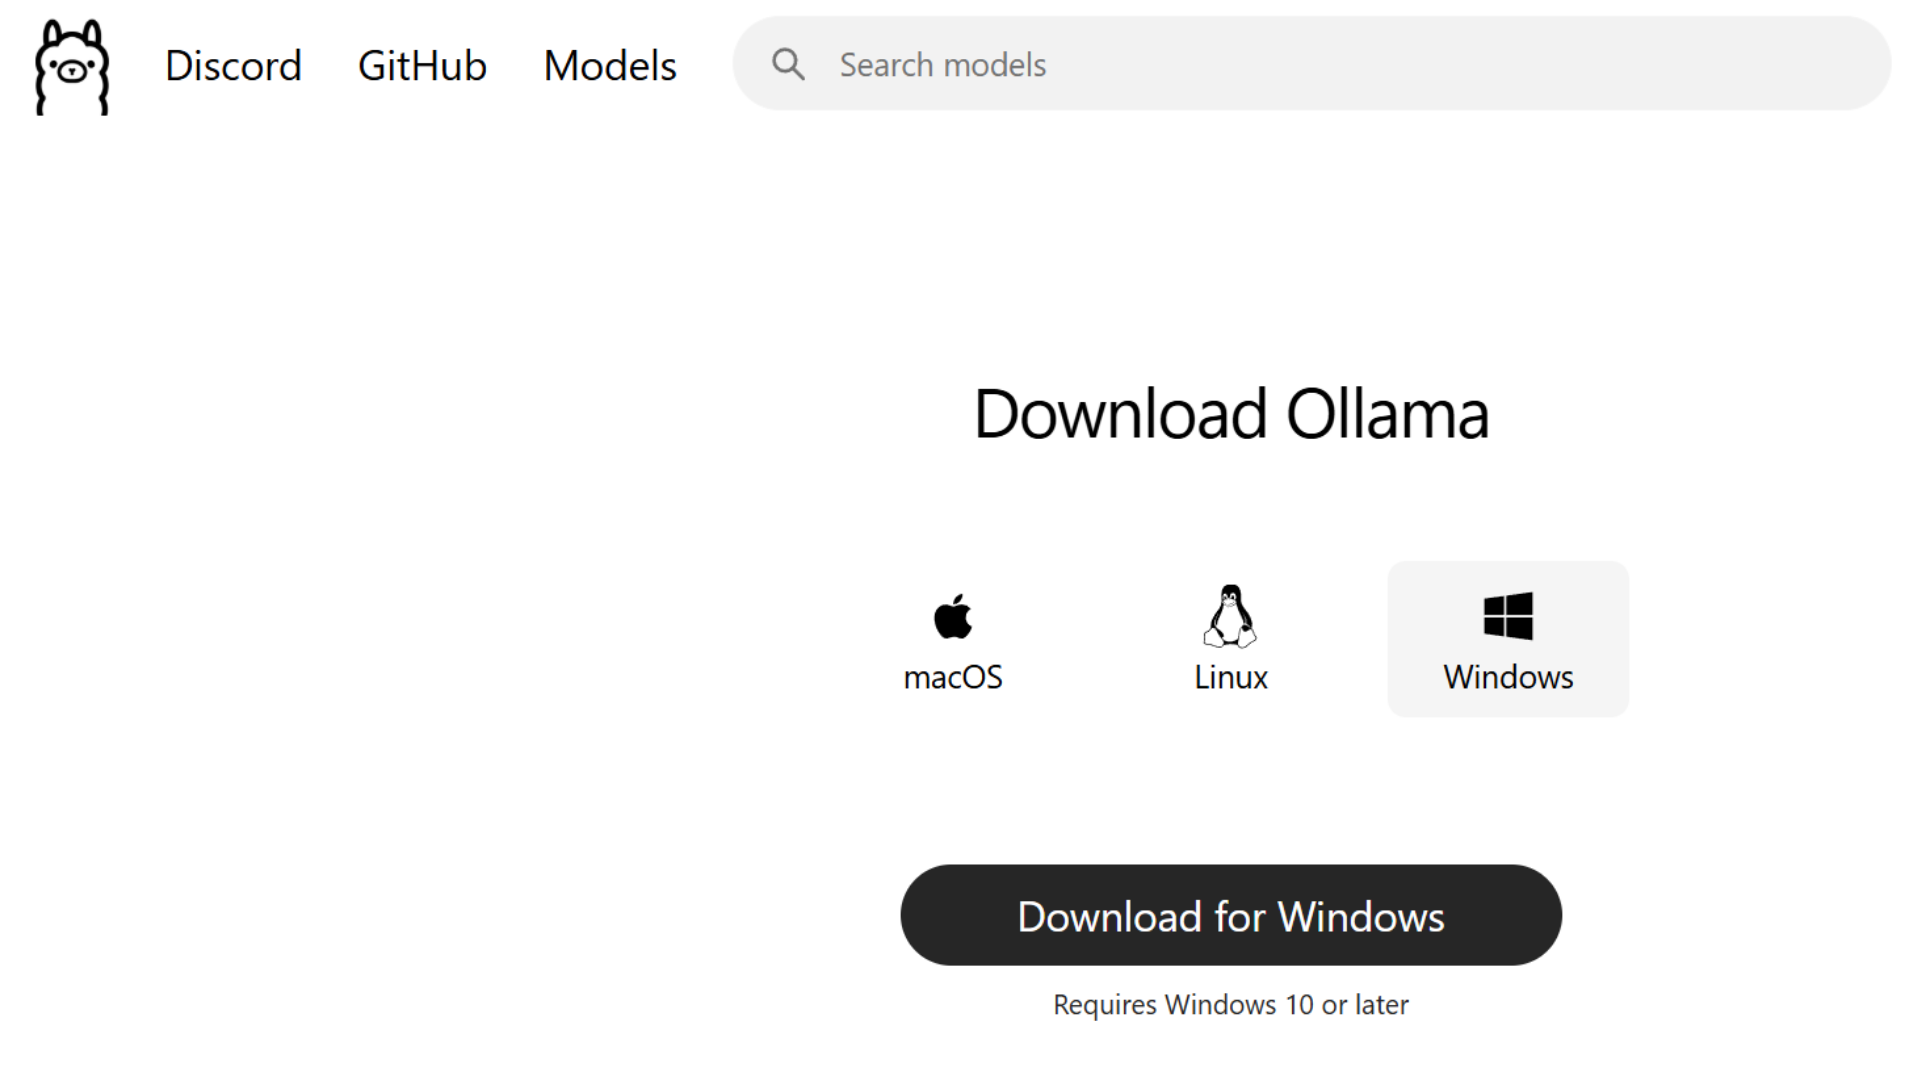Click the Download Ollama heading
The image size is (1920, 1080).
pyautogui.click(x=1231, y=413)
